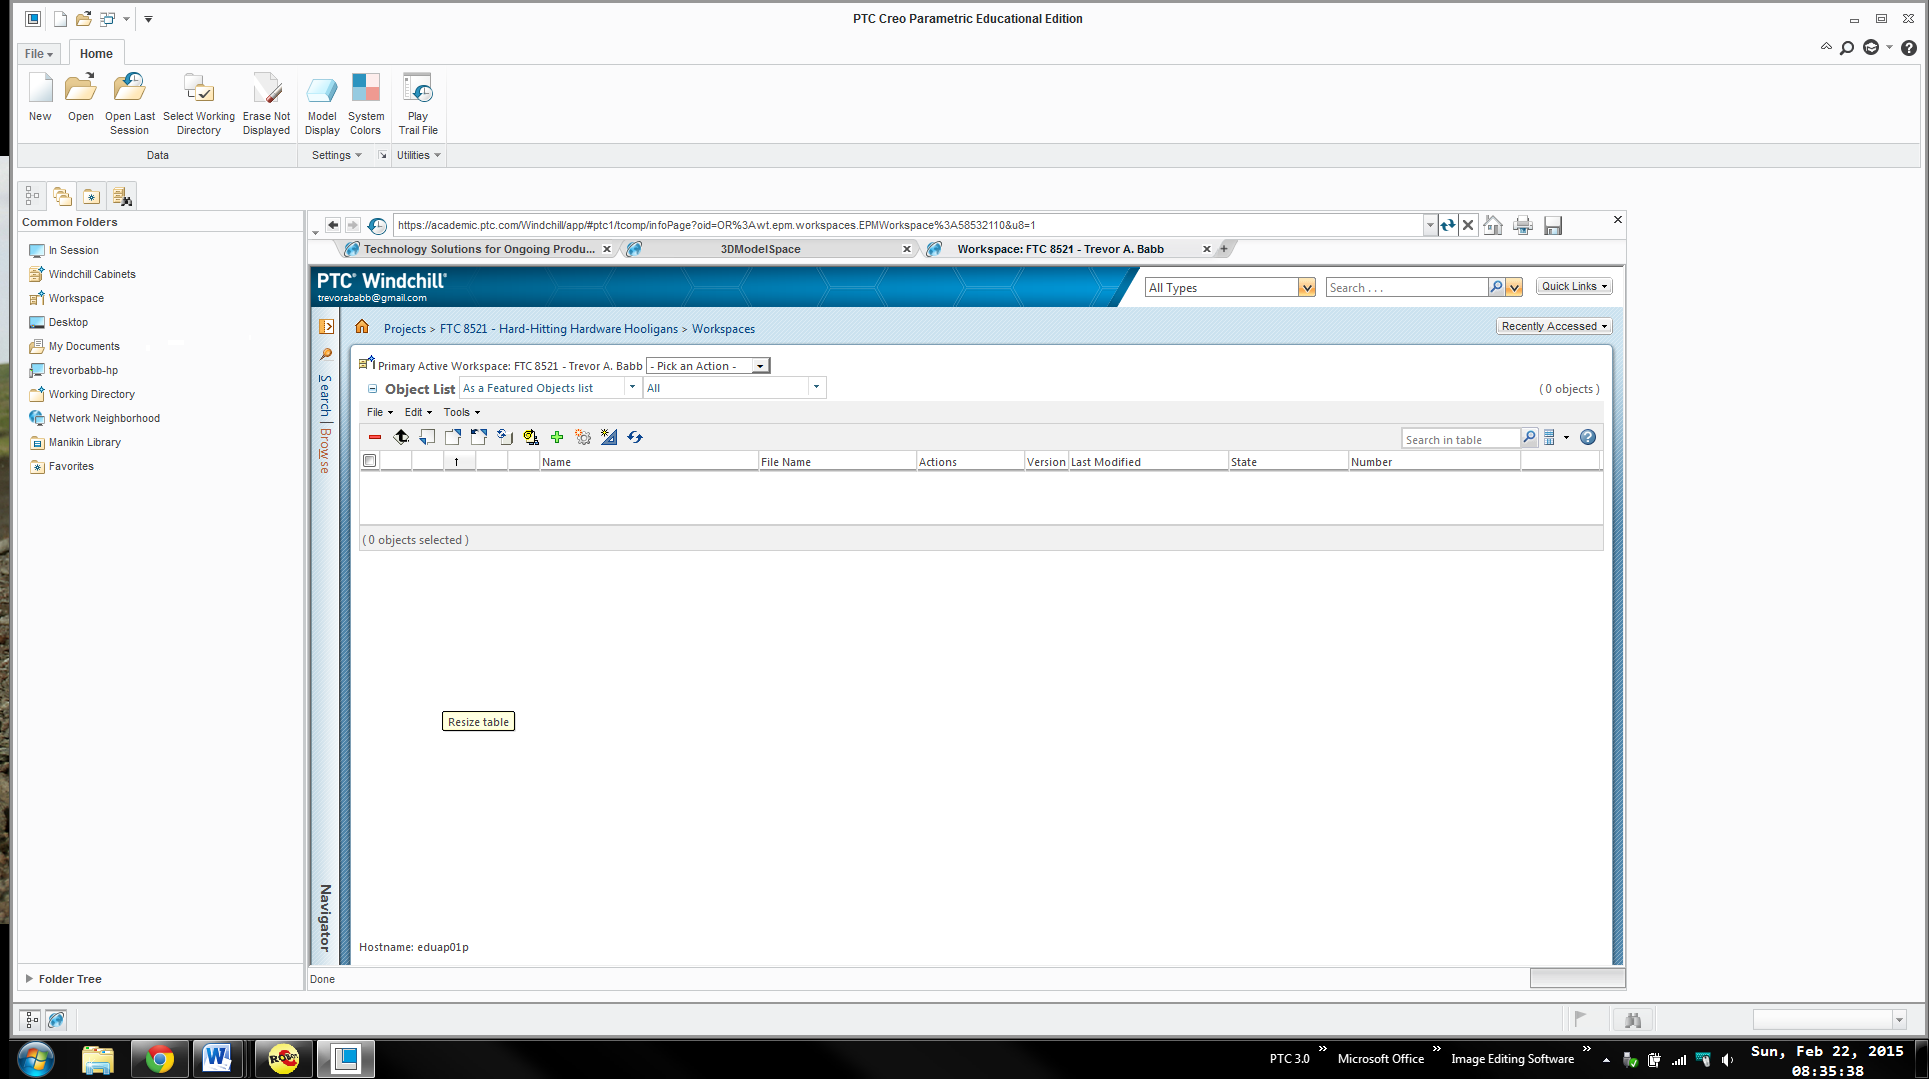Screen dimensions: 1929x1079
Task: Open the table Edit menu
Action: click(418, 412)
